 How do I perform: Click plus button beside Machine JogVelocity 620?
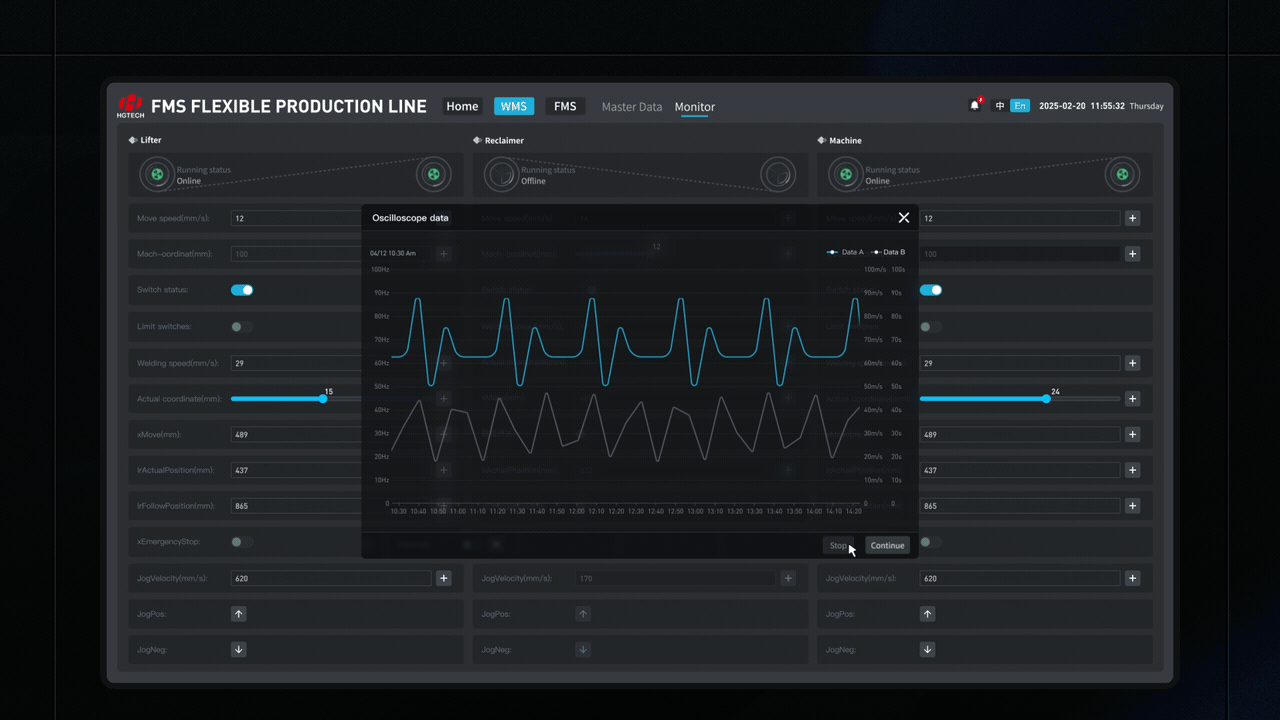[1132, 578]
